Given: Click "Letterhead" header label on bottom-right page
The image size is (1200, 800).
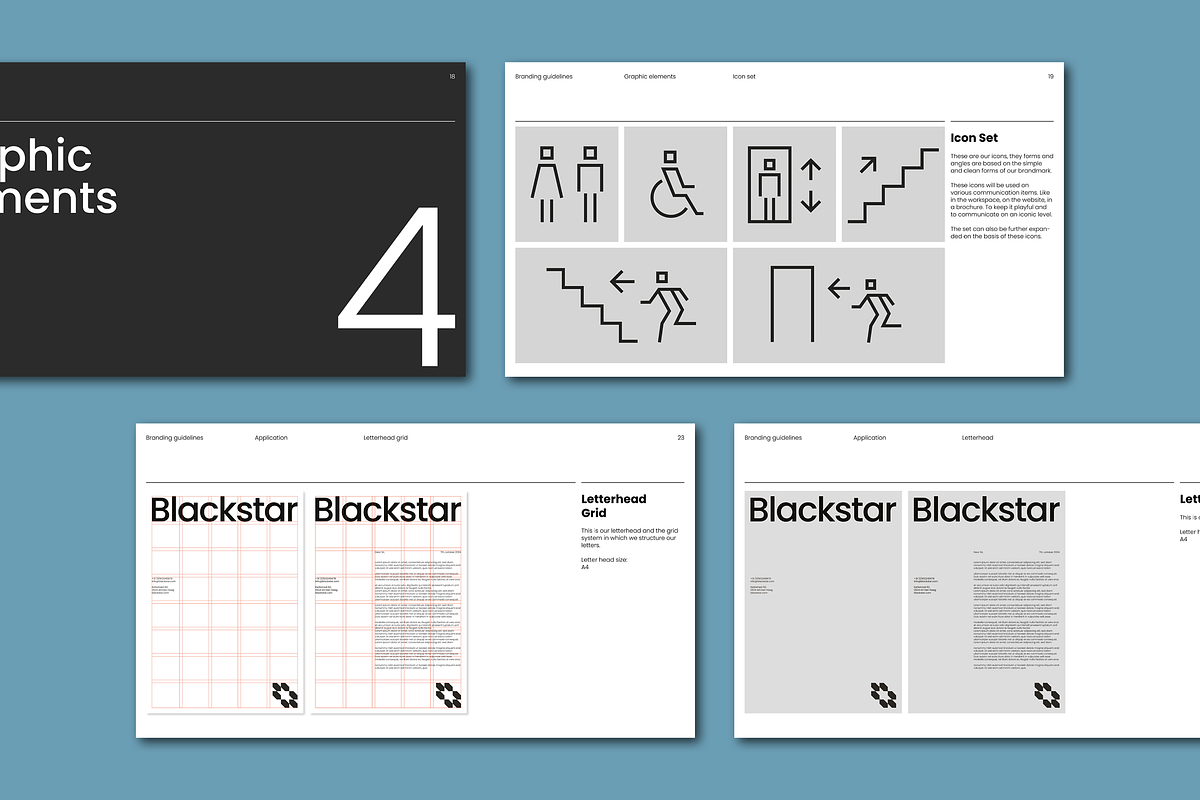Looking at the screenshot, I should coord(978,438).
